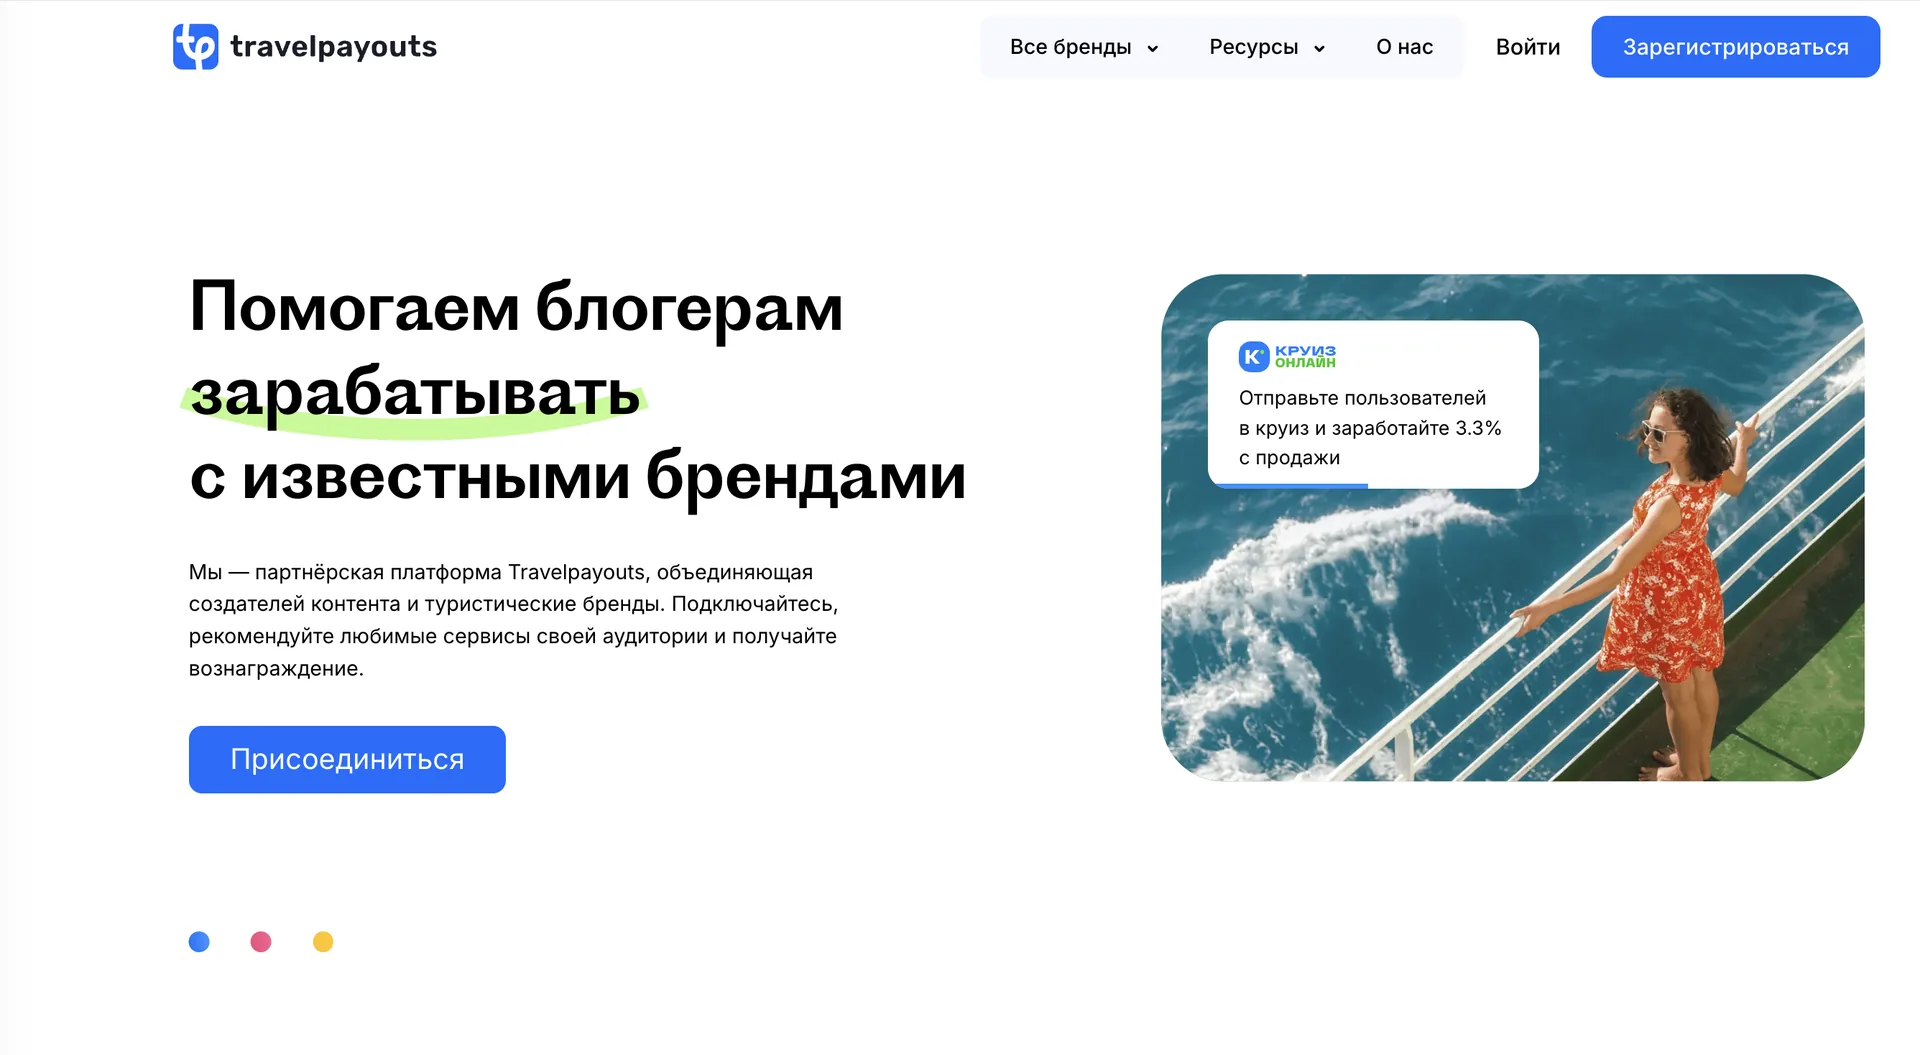Click the heading line с известными брендами
Screen dimensions: 1920x1055
[578, 476]
